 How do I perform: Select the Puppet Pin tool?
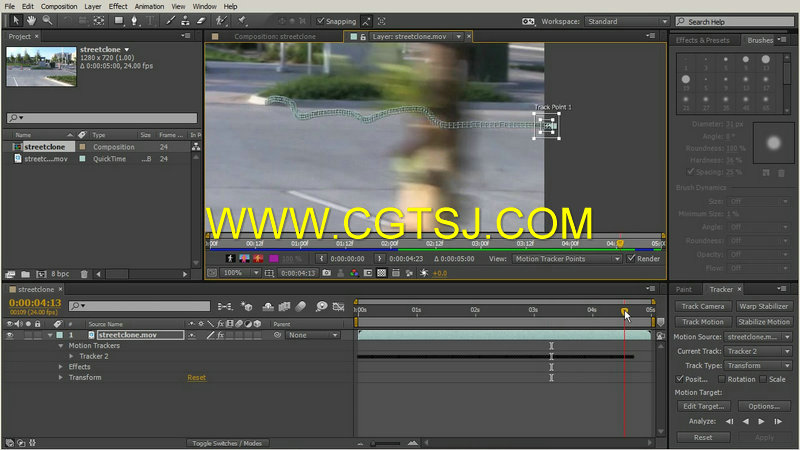[x=242, y=21]
